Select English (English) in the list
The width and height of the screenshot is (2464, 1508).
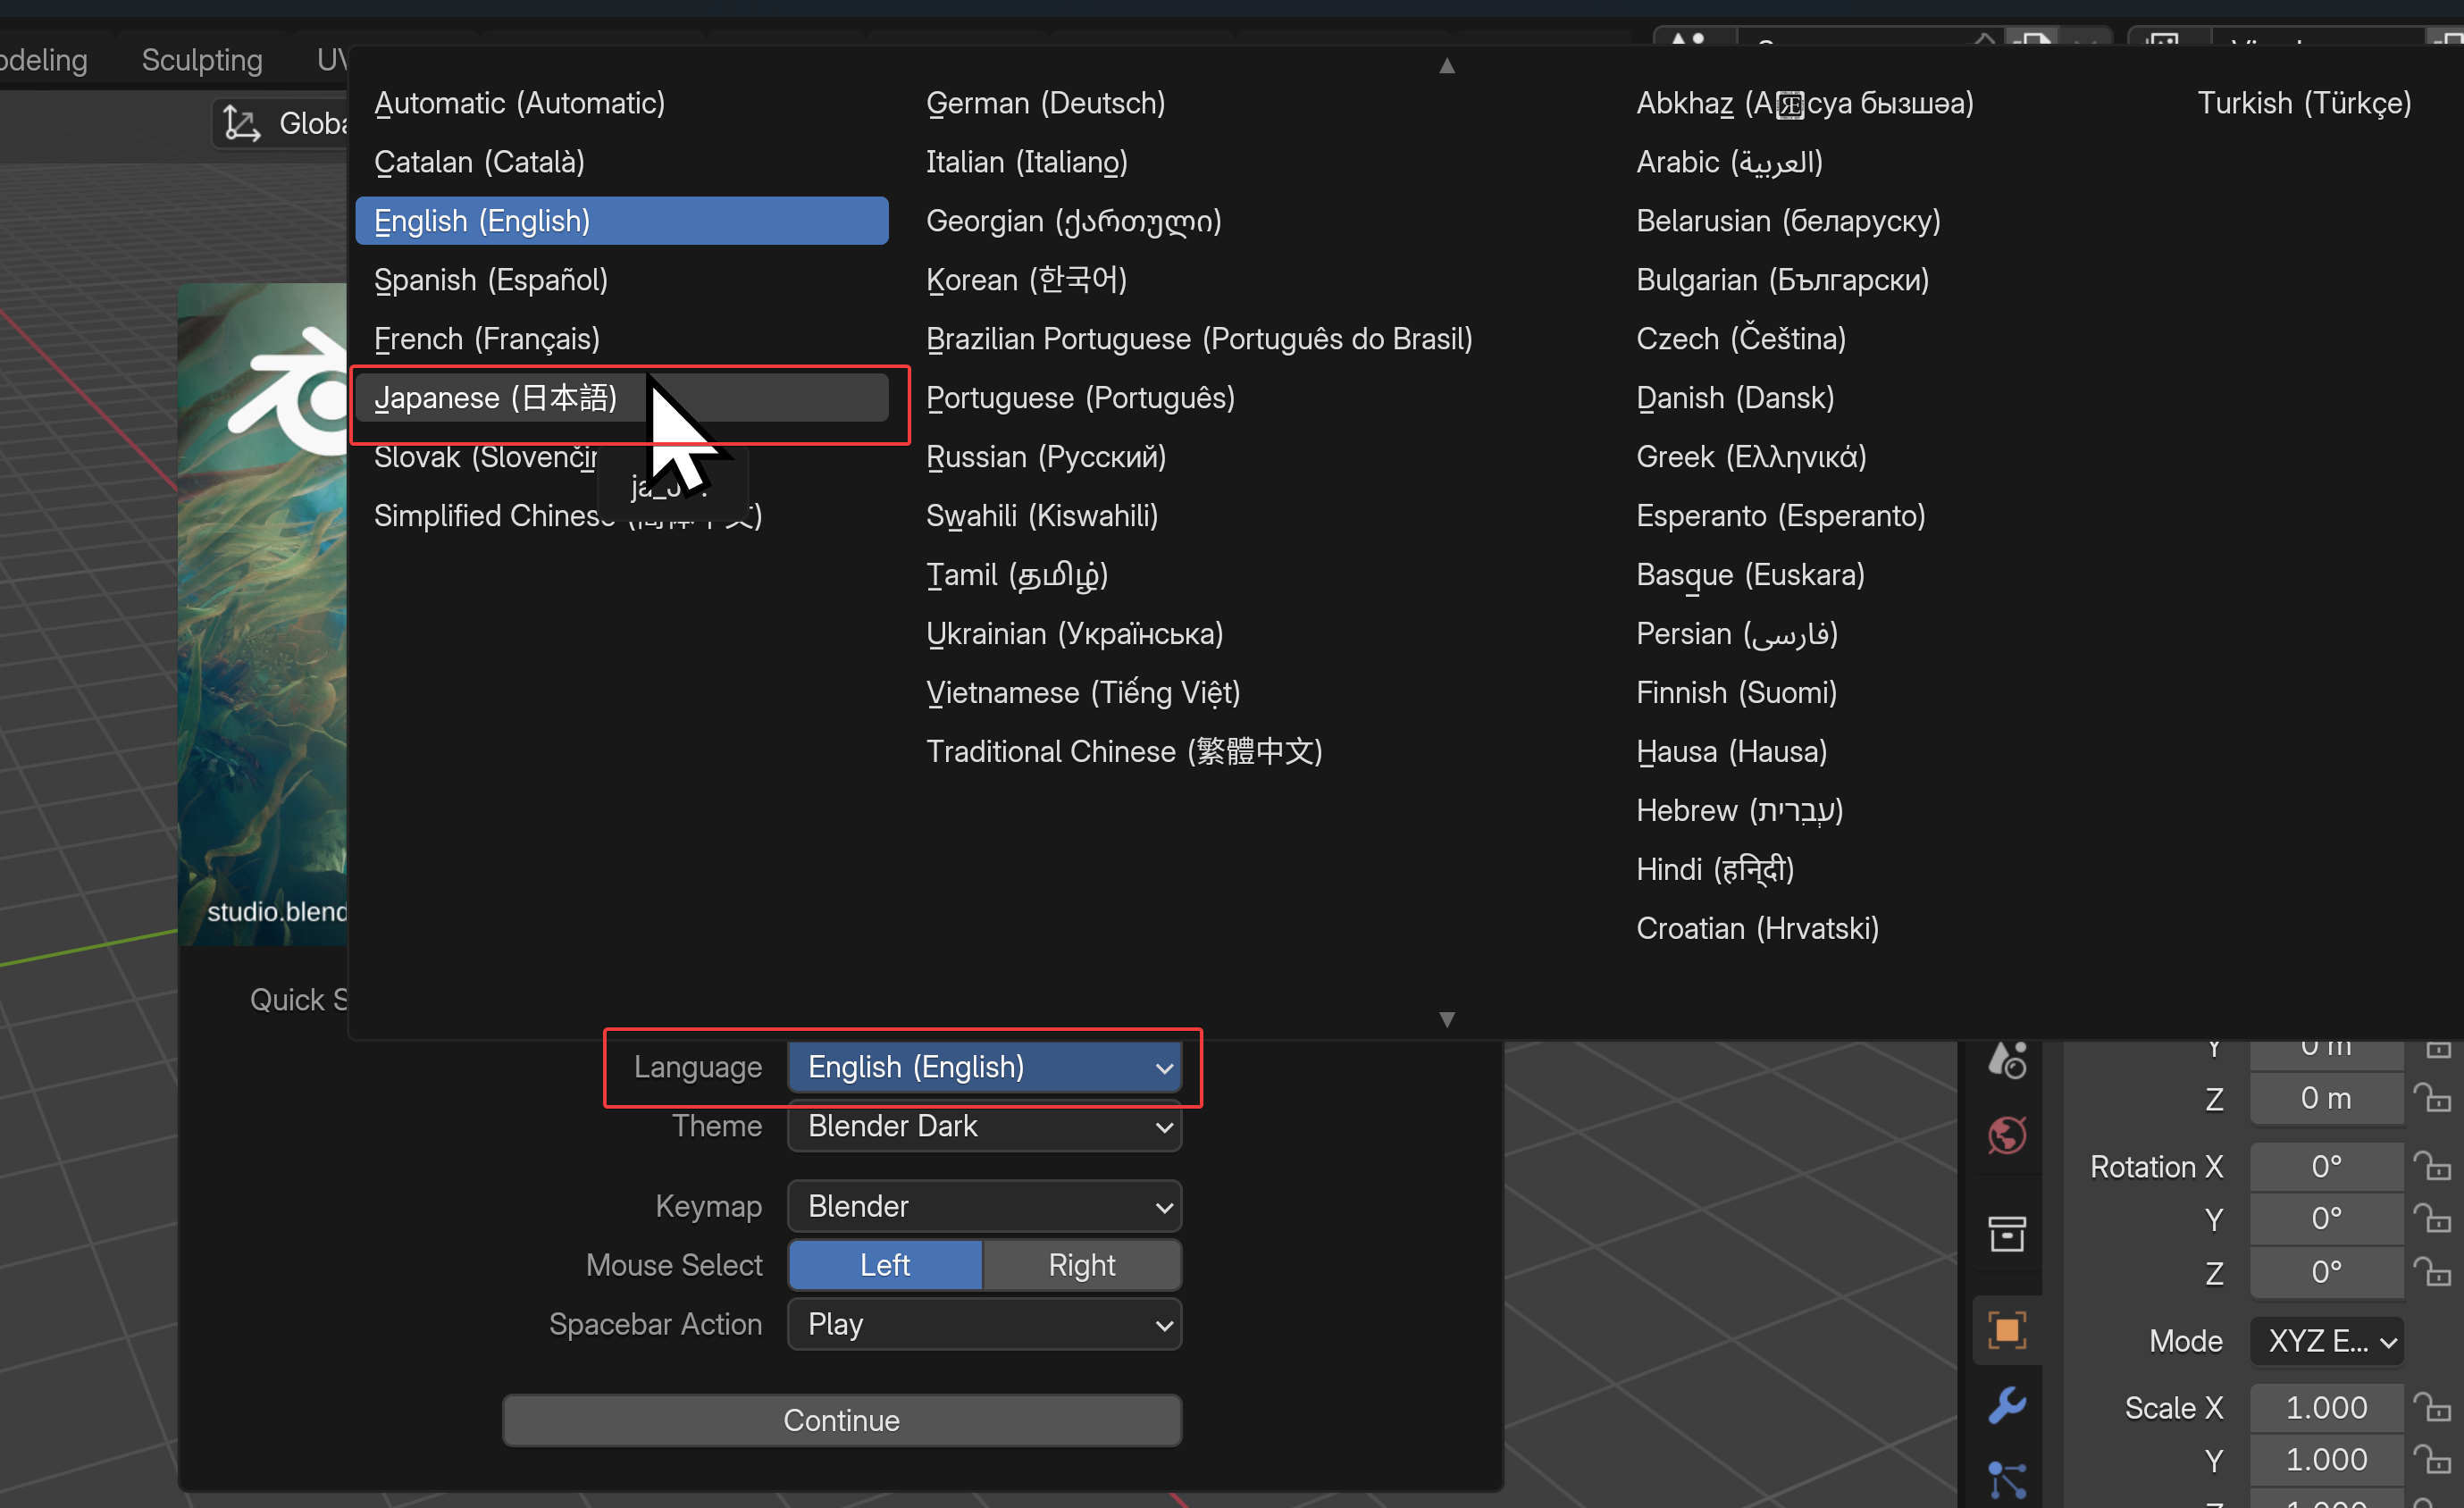click(621, 221)
